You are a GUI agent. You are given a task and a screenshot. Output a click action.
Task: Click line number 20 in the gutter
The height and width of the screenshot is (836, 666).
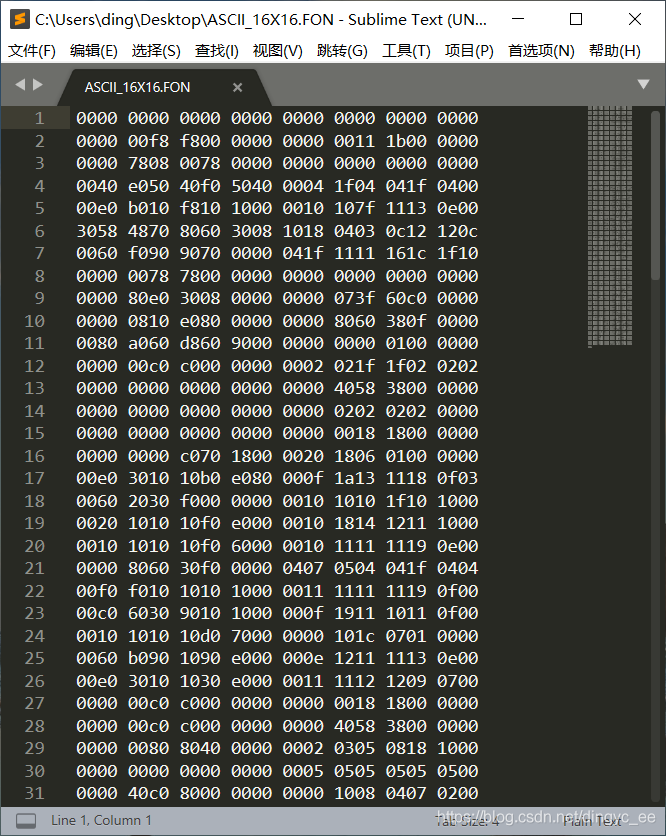click(34, 546)
